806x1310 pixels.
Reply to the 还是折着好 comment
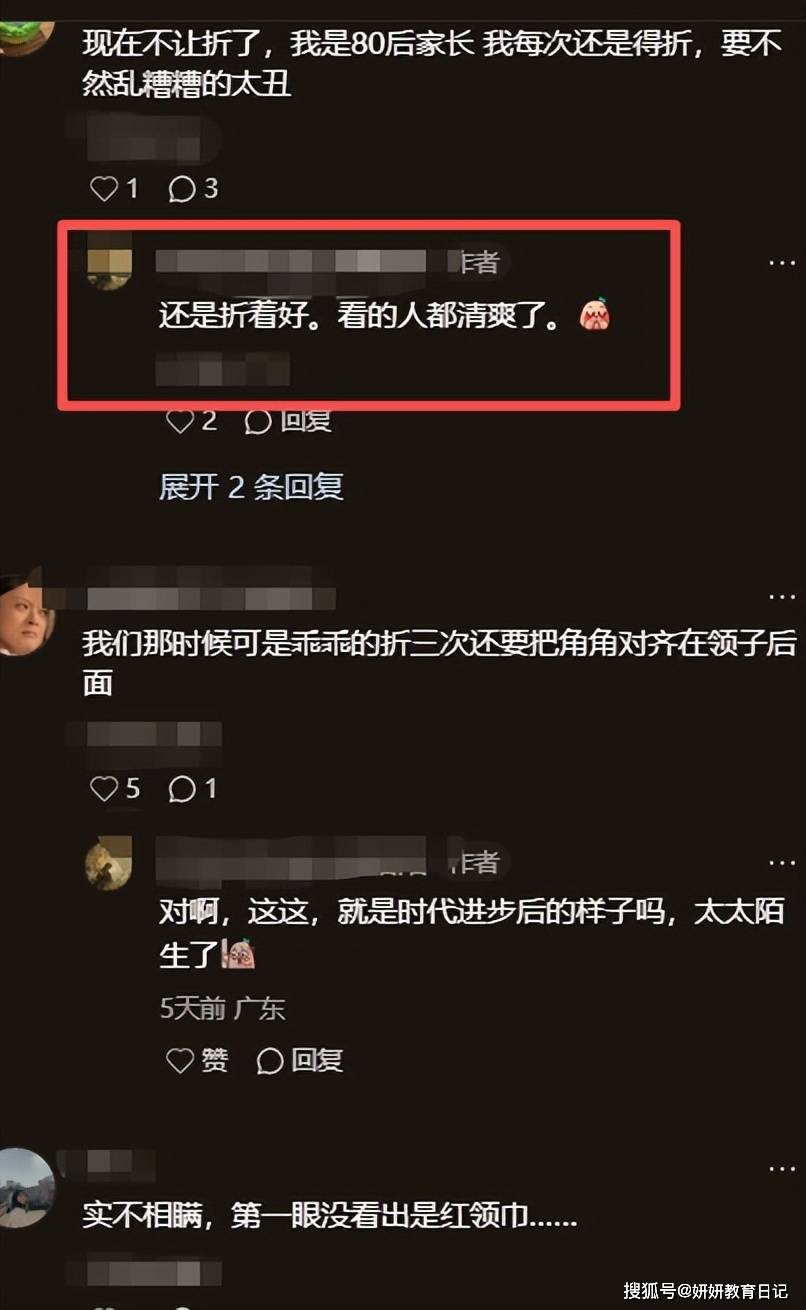[289, 422]
